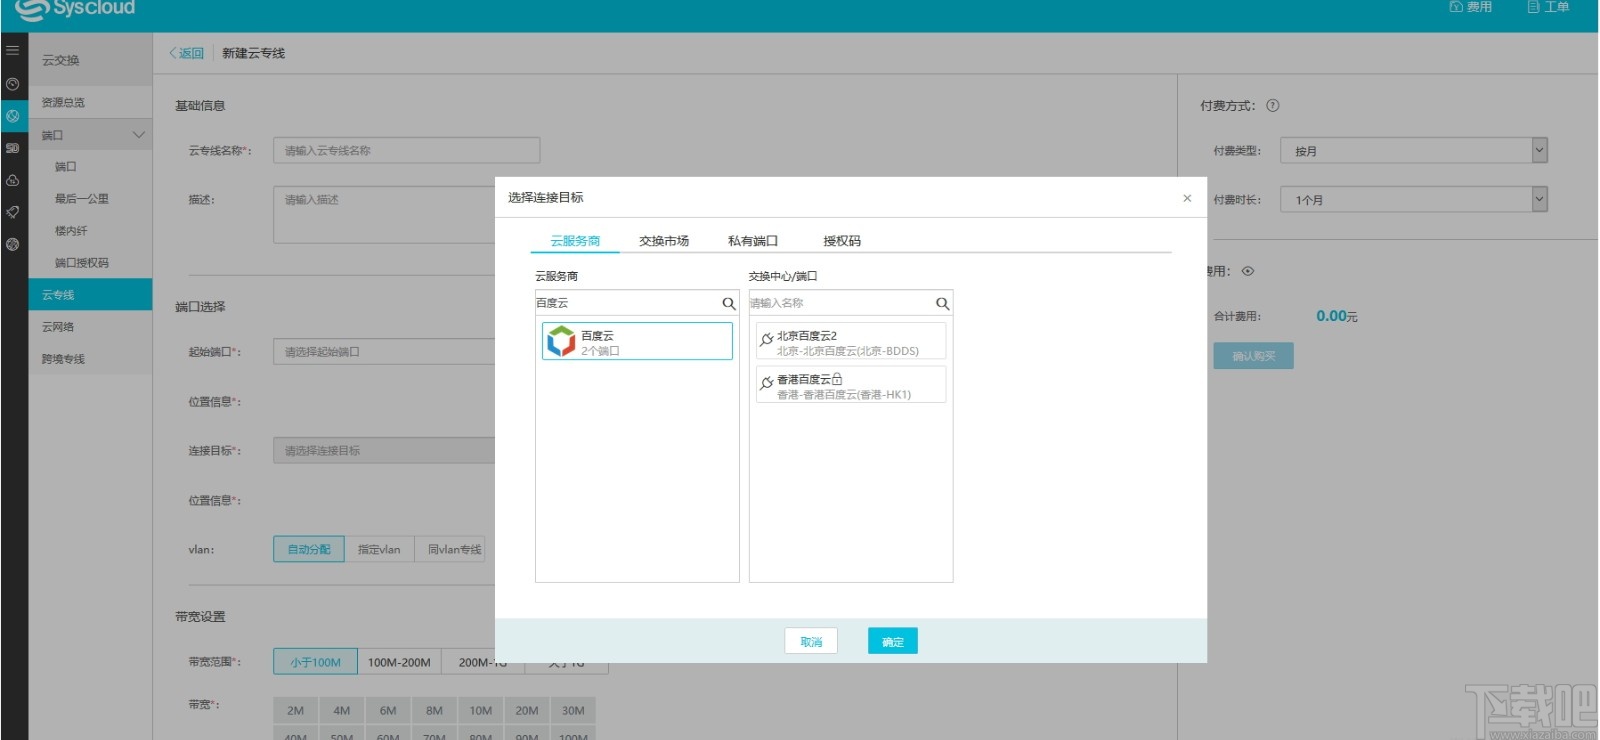This screenshot has height=740, width=1600.
Task: Select the 小于100M bandwidth range
Action: [x=315, y=662]
